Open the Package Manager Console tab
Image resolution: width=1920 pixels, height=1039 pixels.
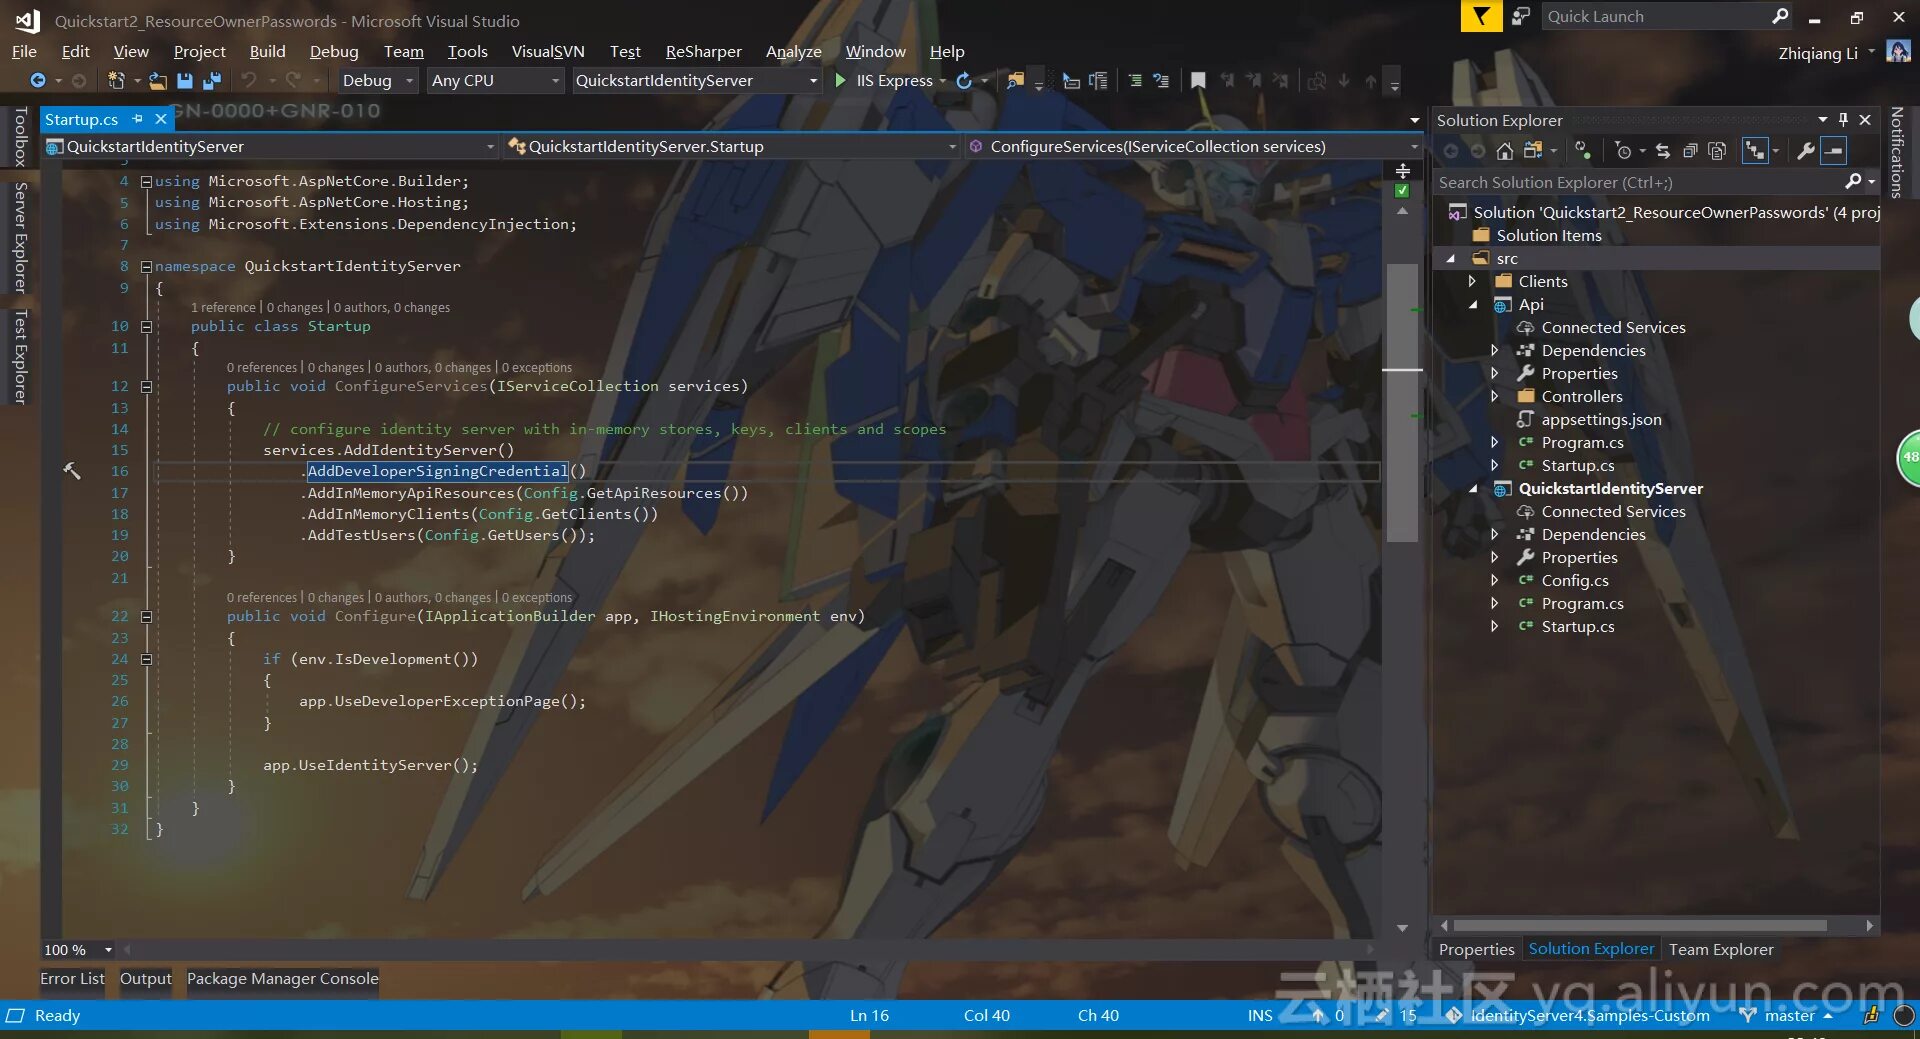click(x=283, y=979)
